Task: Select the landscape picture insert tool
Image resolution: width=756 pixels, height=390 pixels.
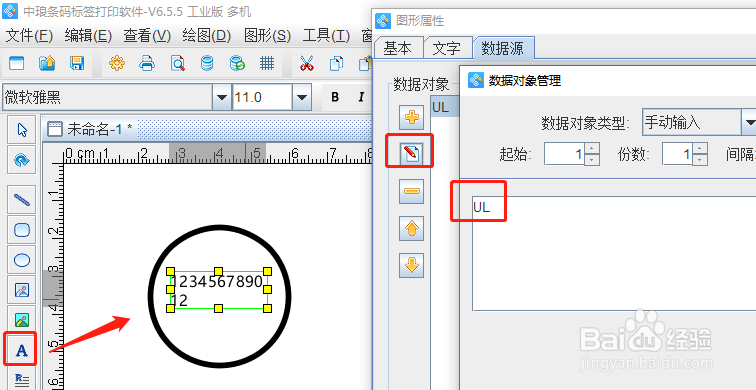Action: click(x=22, y=320)
